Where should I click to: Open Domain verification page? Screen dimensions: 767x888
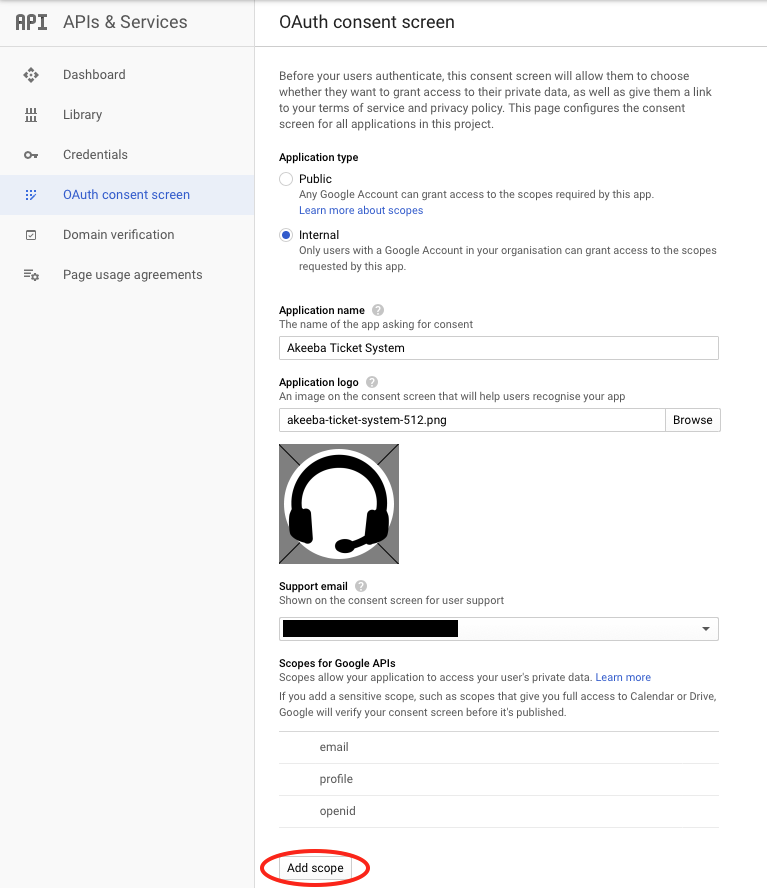(x=118, y=234)
